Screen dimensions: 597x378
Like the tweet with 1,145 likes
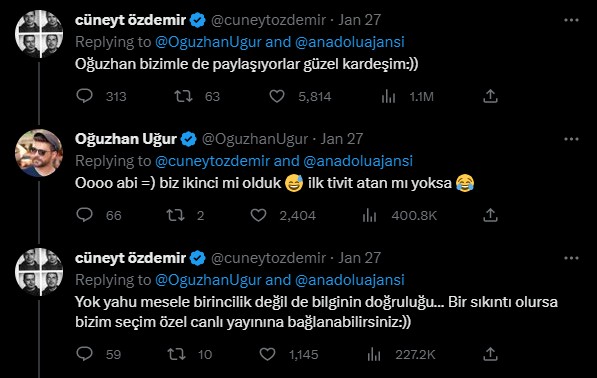(267, 354)
